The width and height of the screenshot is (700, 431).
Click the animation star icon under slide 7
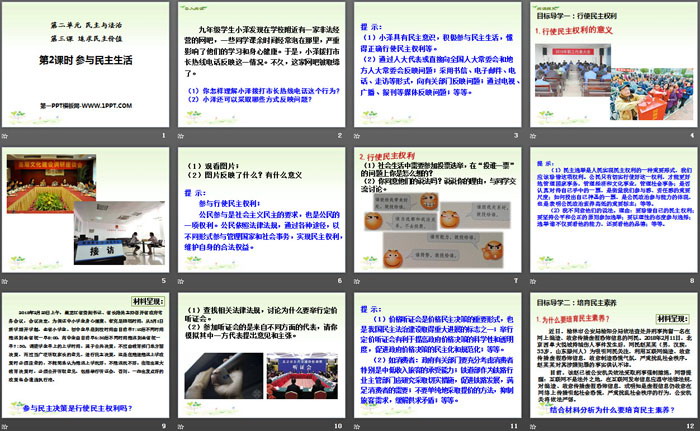click(357, 281)
